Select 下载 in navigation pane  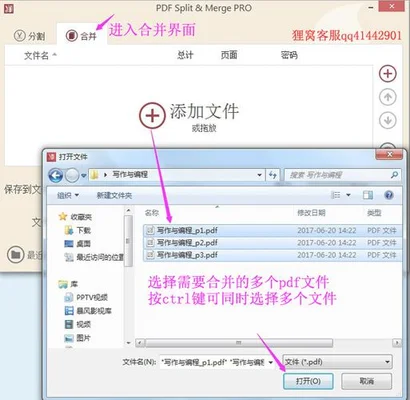(78, 230)
